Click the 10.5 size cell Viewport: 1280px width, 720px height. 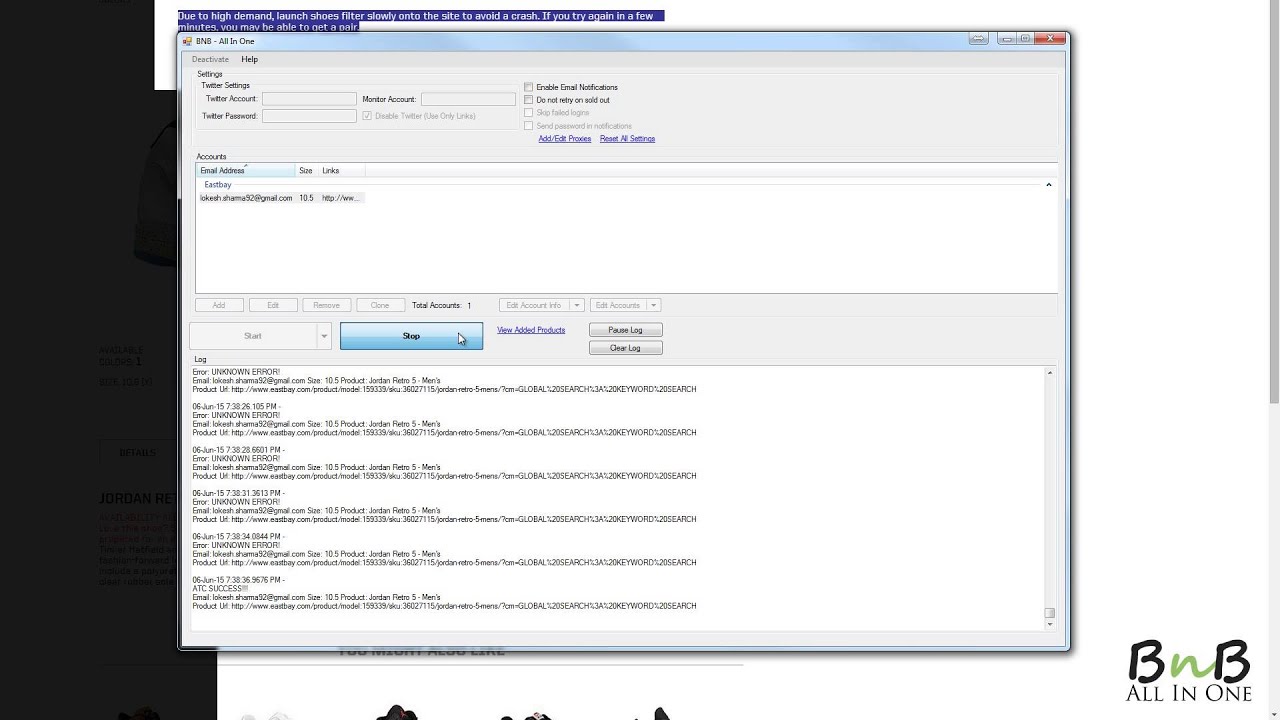(306, 198)
